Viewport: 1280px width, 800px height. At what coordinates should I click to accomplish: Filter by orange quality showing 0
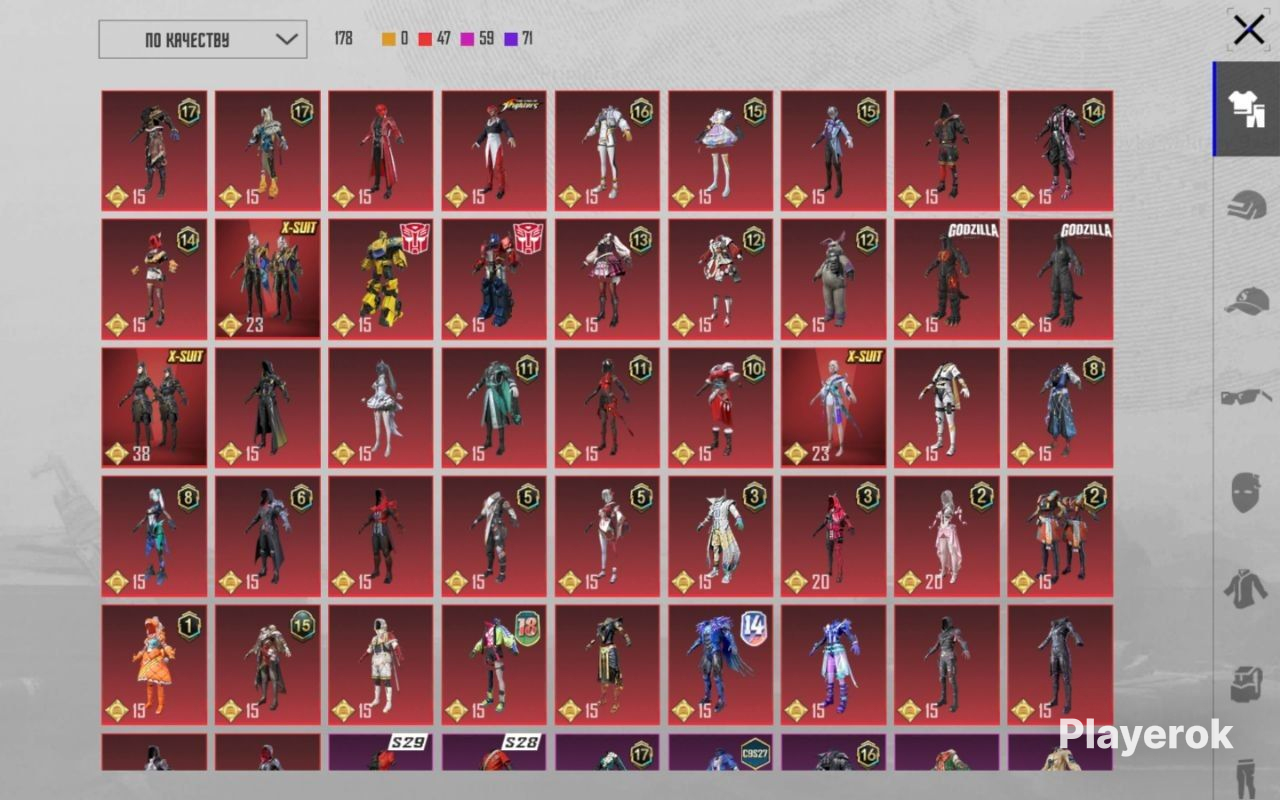click(x=395, y=39)
